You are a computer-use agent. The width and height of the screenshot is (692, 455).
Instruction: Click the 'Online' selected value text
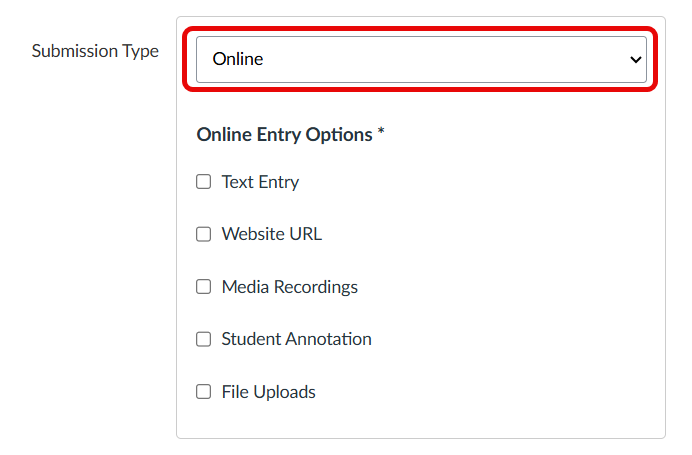coord(238,59)
